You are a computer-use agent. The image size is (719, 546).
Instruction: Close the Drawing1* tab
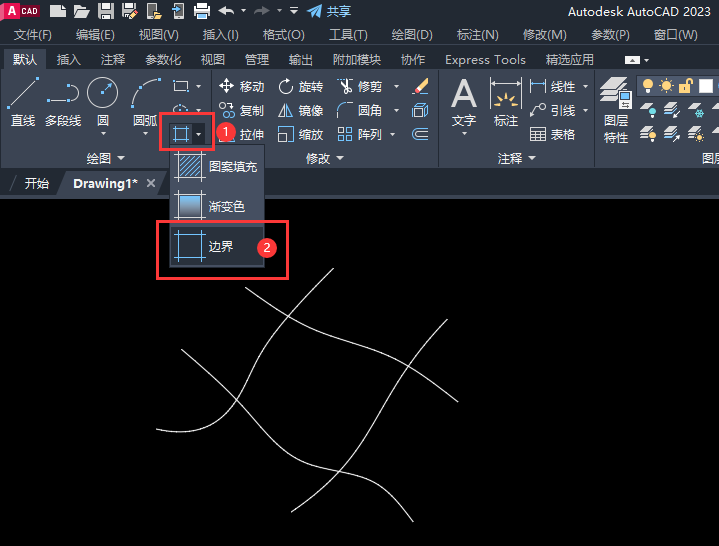pyautogui.click(x=150, y=183)
